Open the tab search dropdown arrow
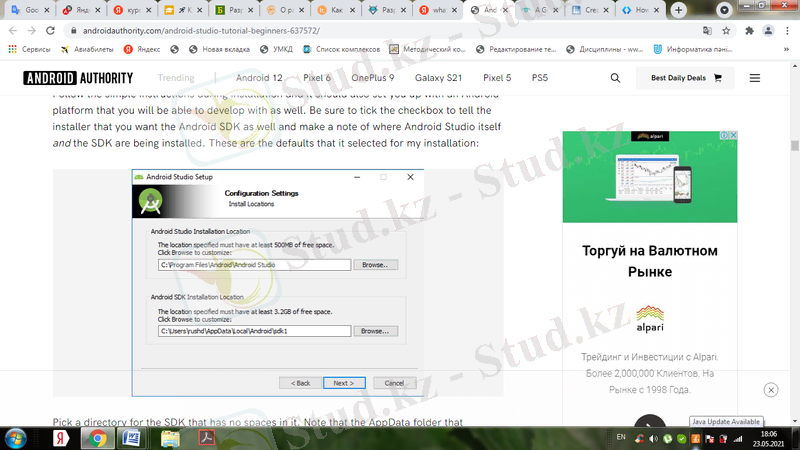 pos(724,10)
